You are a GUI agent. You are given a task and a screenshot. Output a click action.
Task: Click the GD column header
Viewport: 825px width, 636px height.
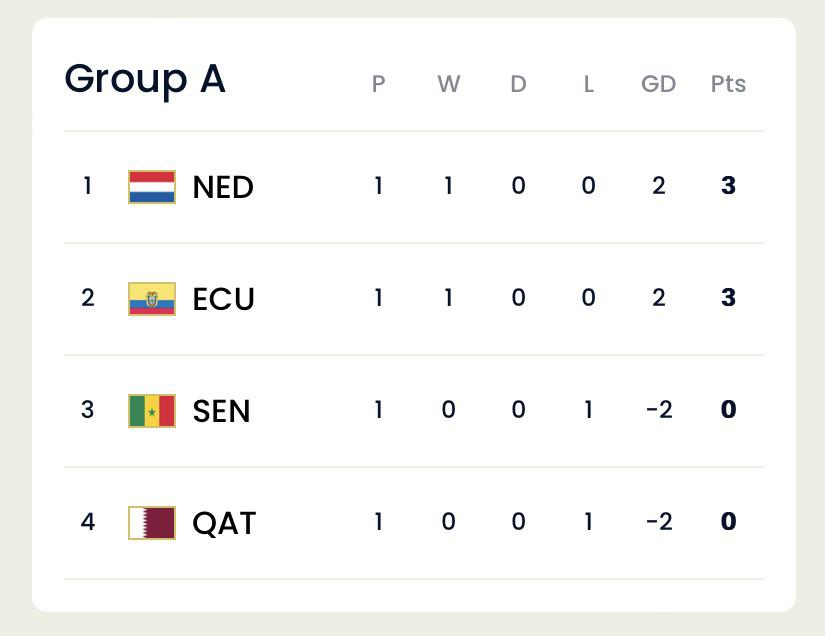click(x=658, y=84)
